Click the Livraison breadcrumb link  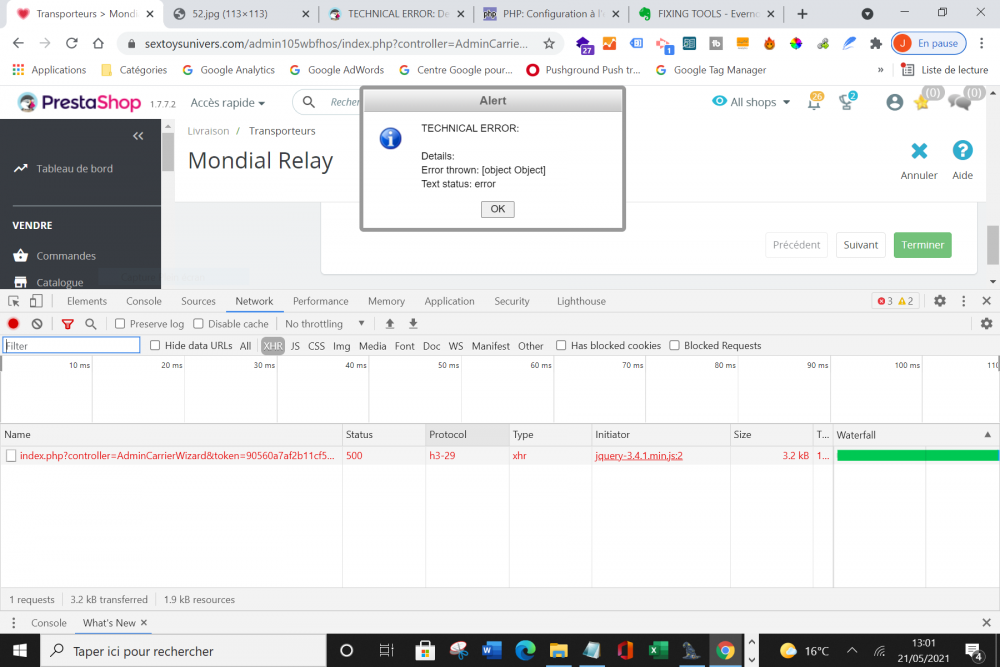click(x=208, y=131)
